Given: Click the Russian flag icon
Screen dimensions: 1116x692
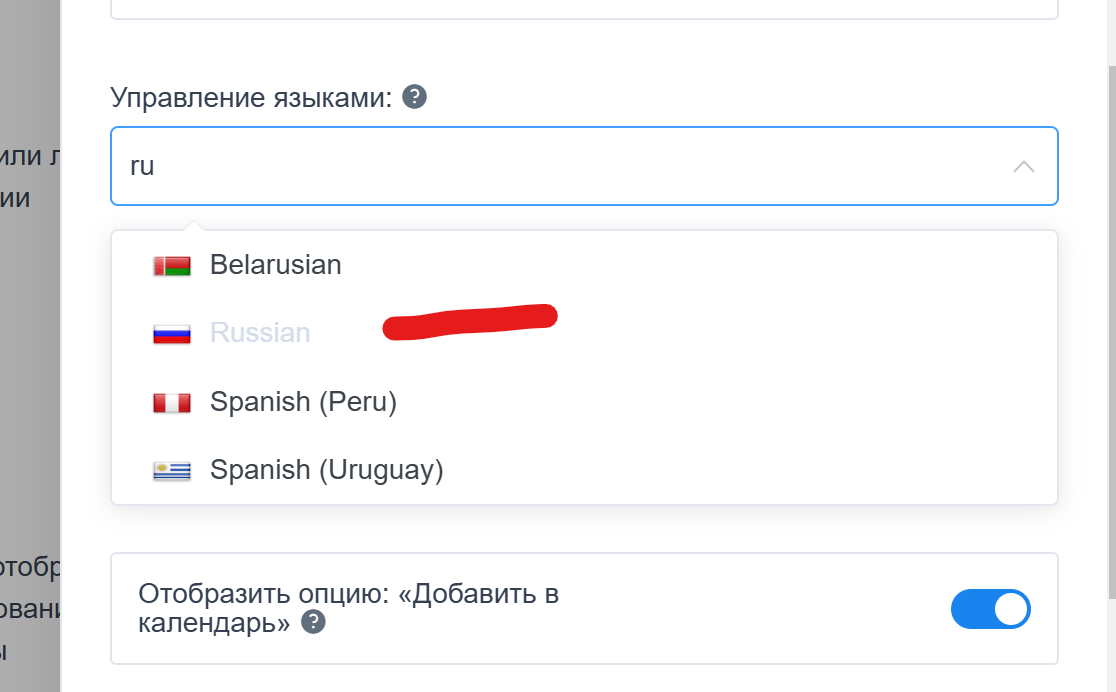Looking at the screenshot, I should click(x=171, y=334).
